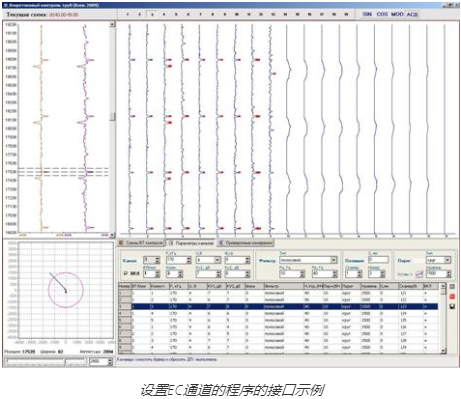Click the red delete icon beside the table
461x399 pixels.
[452, 296]
